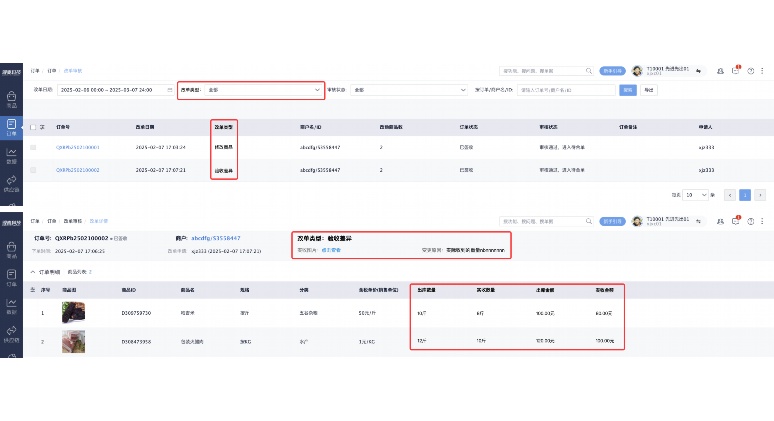Screen dimensions: 774x421
Task: Open order link QXRPb2502100002 in the list
Action: [x=77, y=170]
